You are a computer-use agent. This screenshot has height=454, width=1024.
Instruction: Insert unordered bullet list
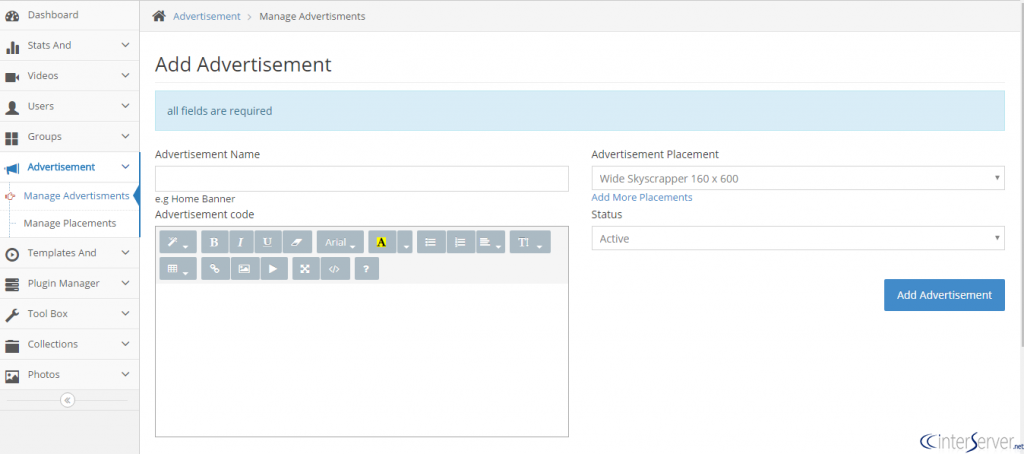(430, 242)
